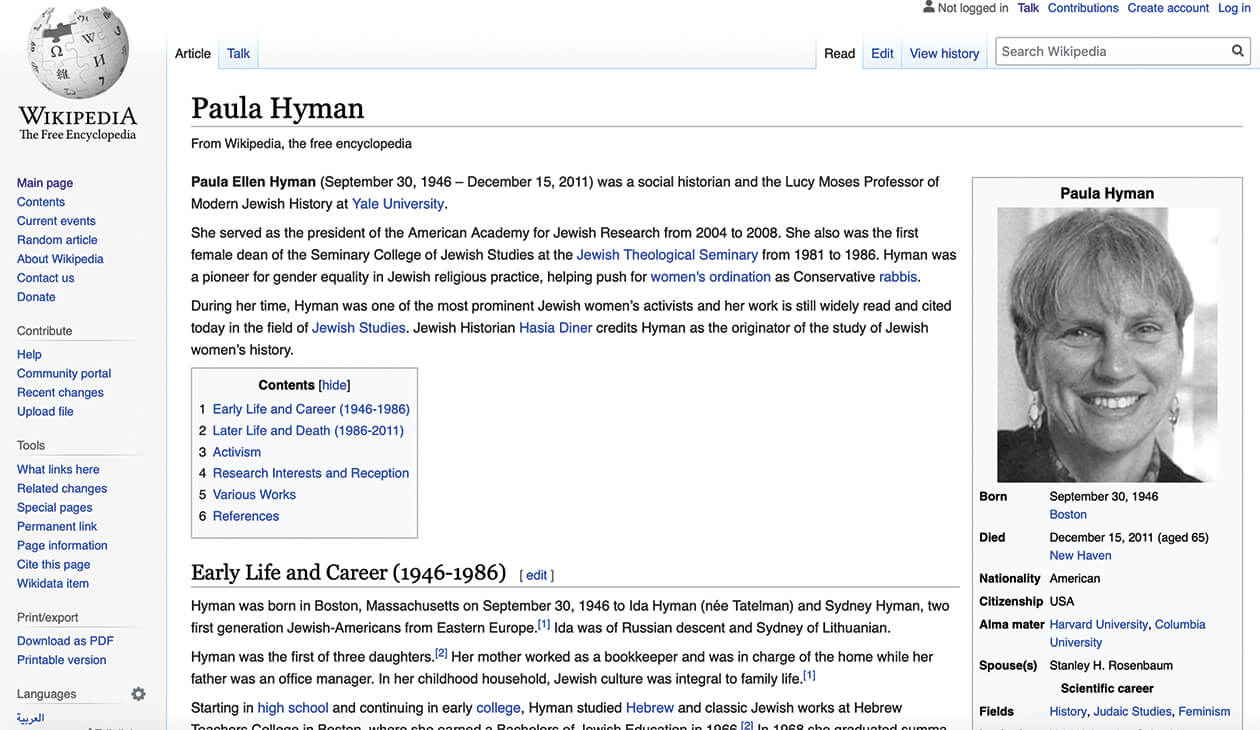Select the Read tab
The width and height of the screenshot is (1260, 730).
(x=839, y=53)
